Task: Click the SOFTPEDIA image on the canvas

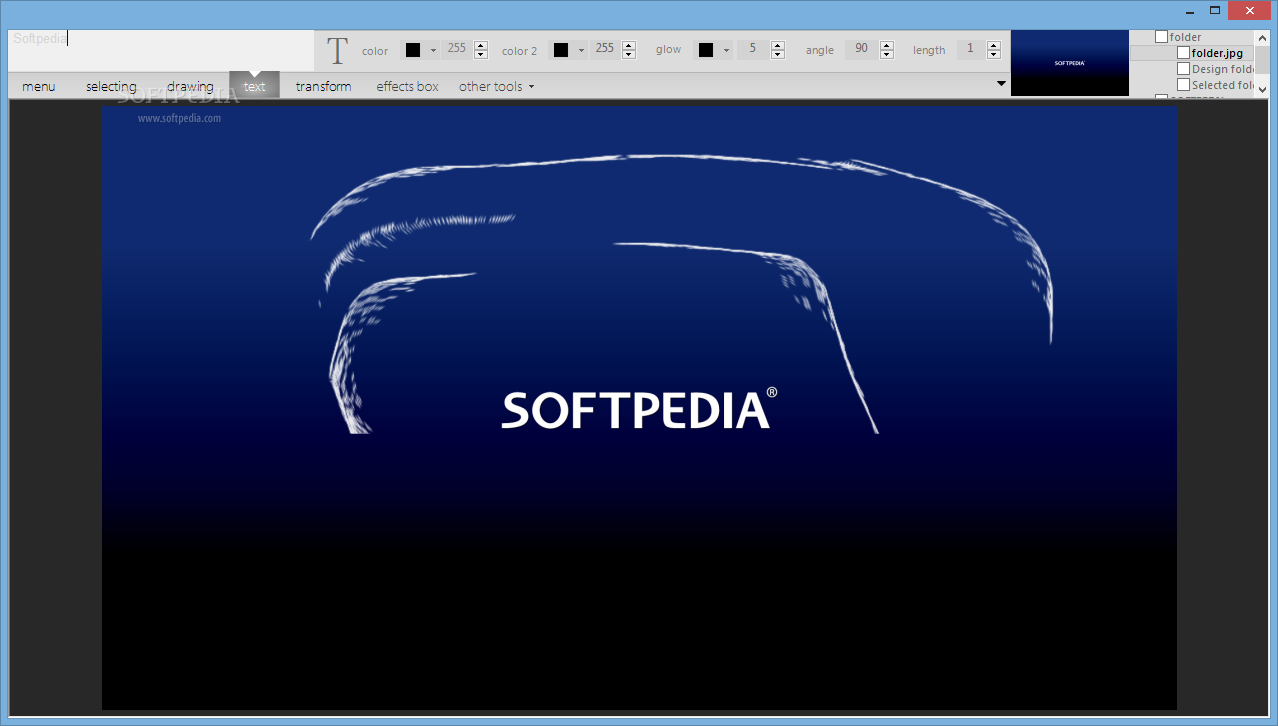Action: tap(639, 407)
